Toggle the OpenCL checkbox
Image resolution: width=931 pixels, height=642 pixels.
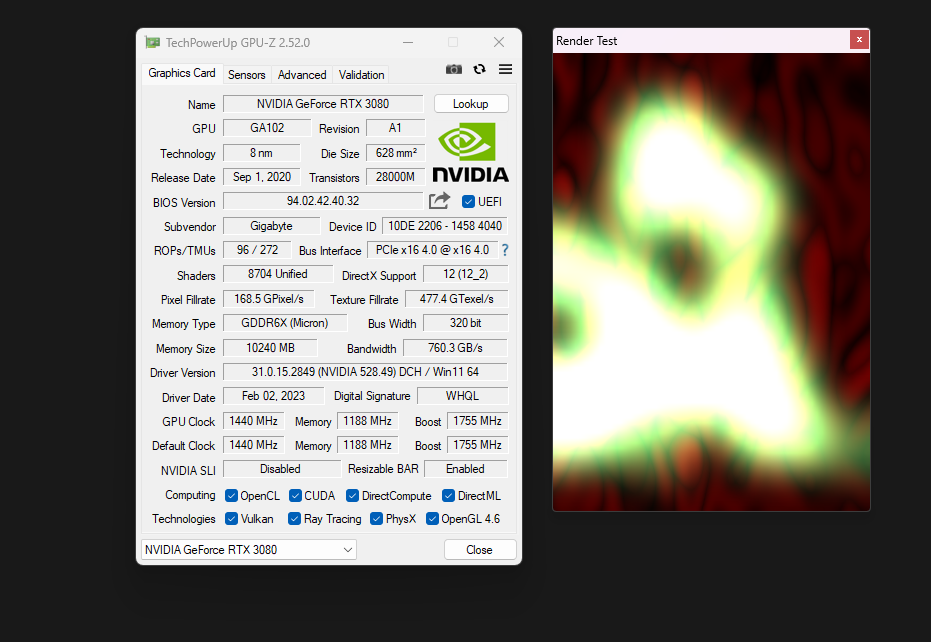232,495
